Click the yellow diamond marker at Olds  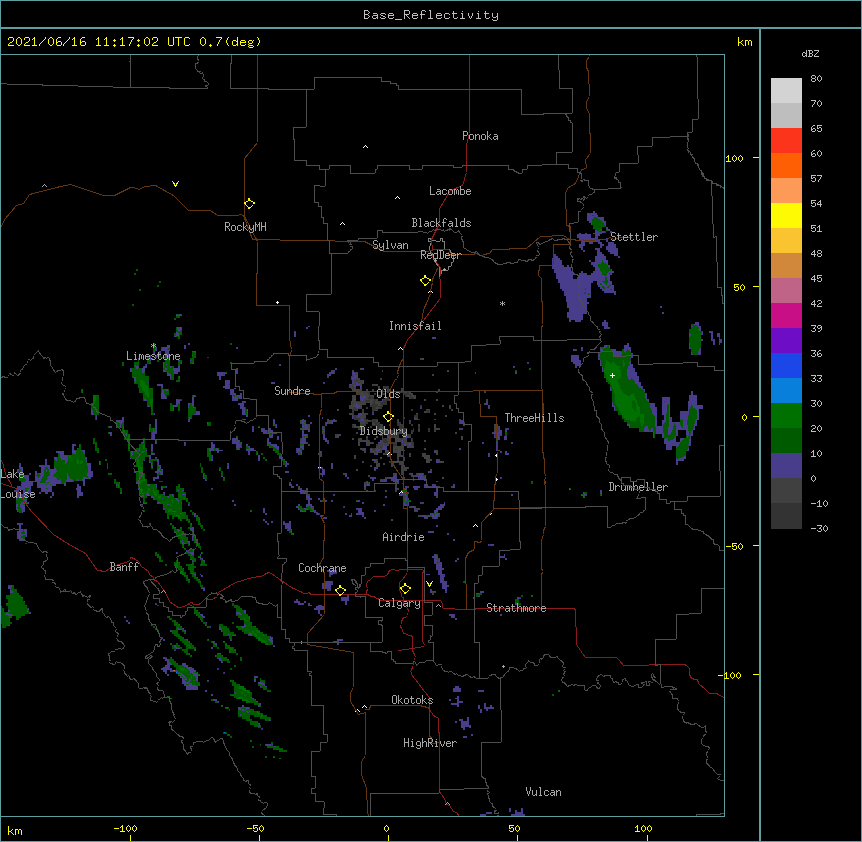[388, 416]
